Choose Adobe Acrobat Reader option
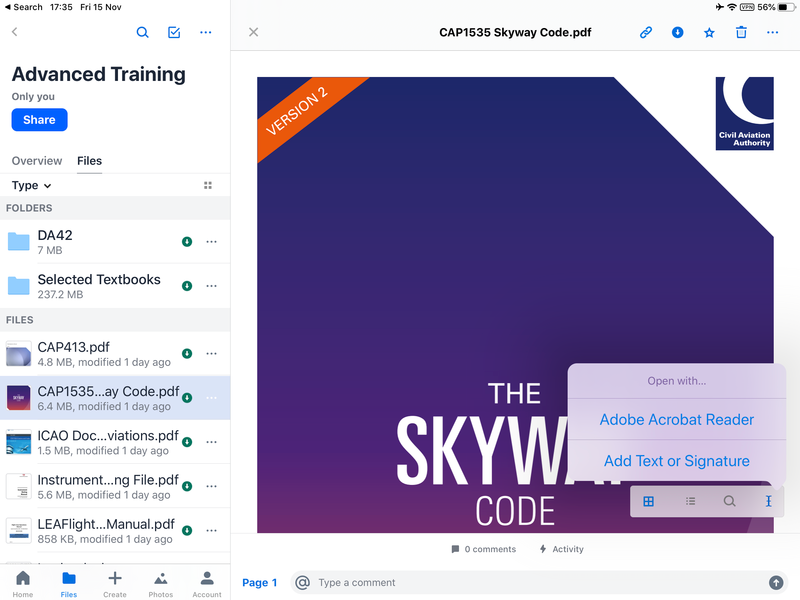The height and width of the screenshot is (600, 800). click(677, 419)
